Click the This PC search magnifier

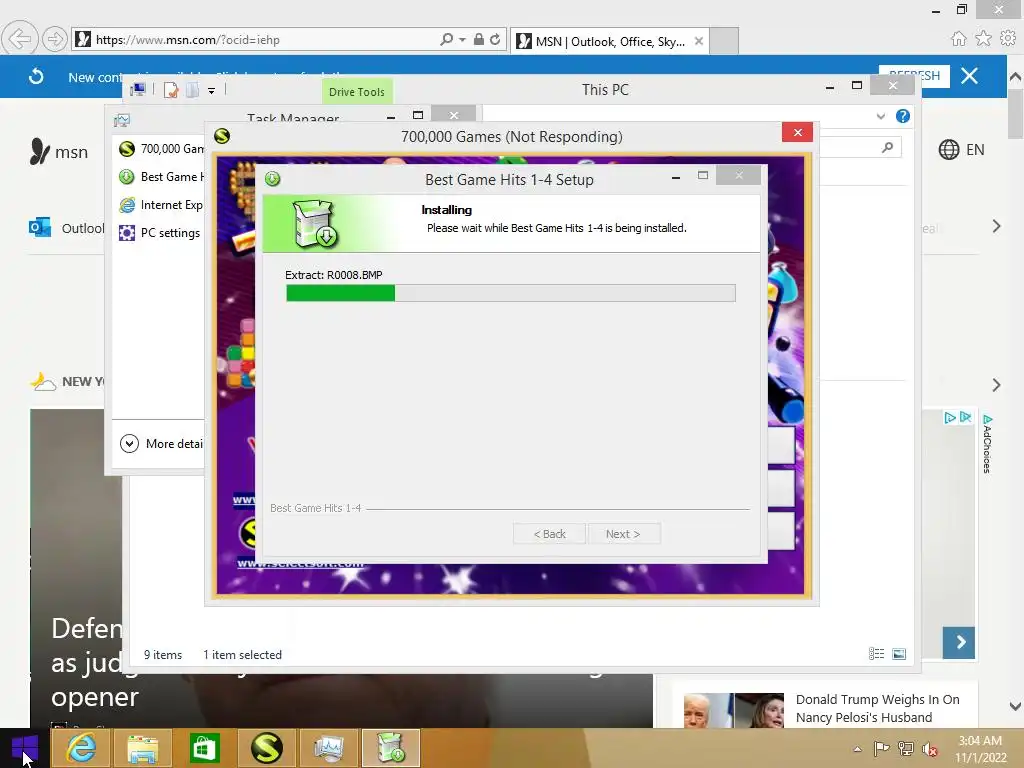coord(887,148)
